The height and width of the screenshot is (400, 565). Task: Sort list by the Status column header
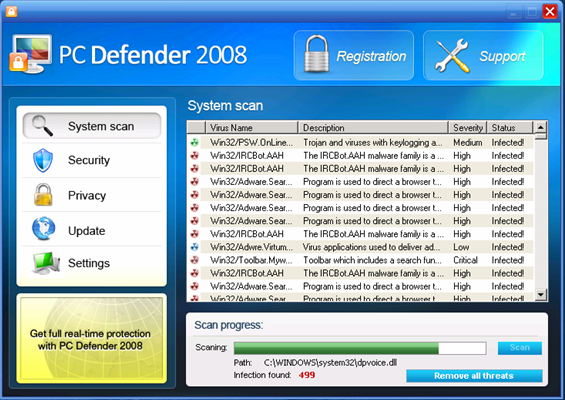pyautogui.click(x=510, y=128)
